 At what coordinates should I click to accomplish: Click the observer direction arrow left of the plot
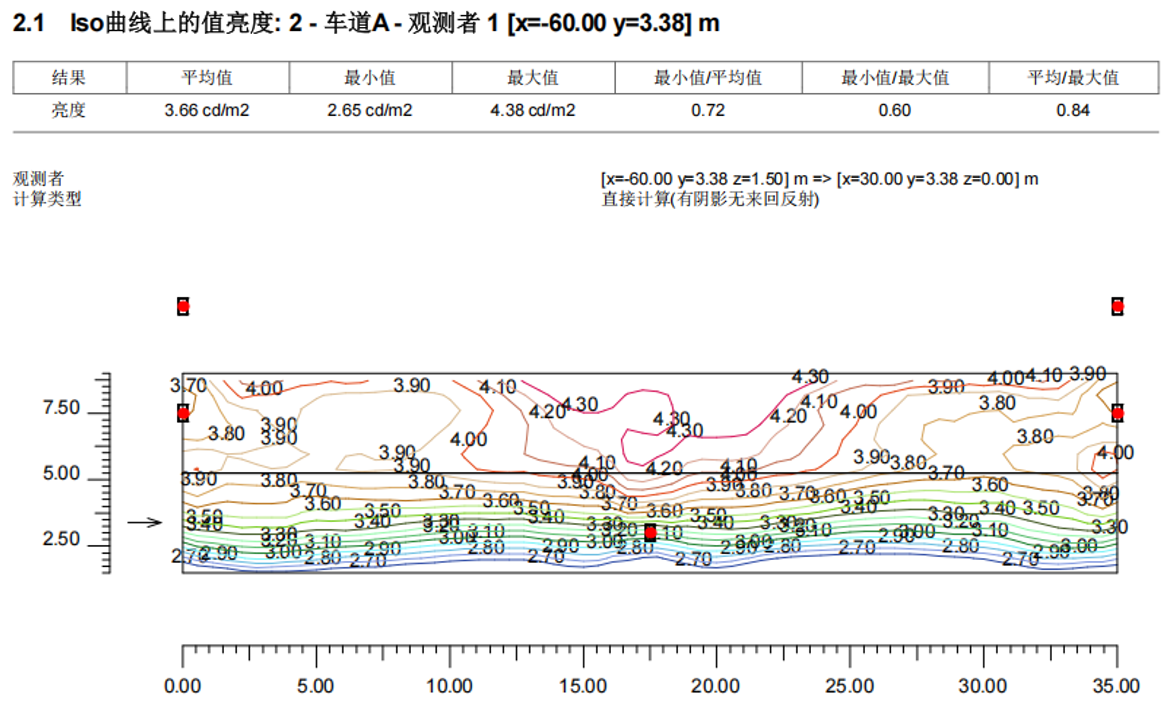[x=145, y=521]
